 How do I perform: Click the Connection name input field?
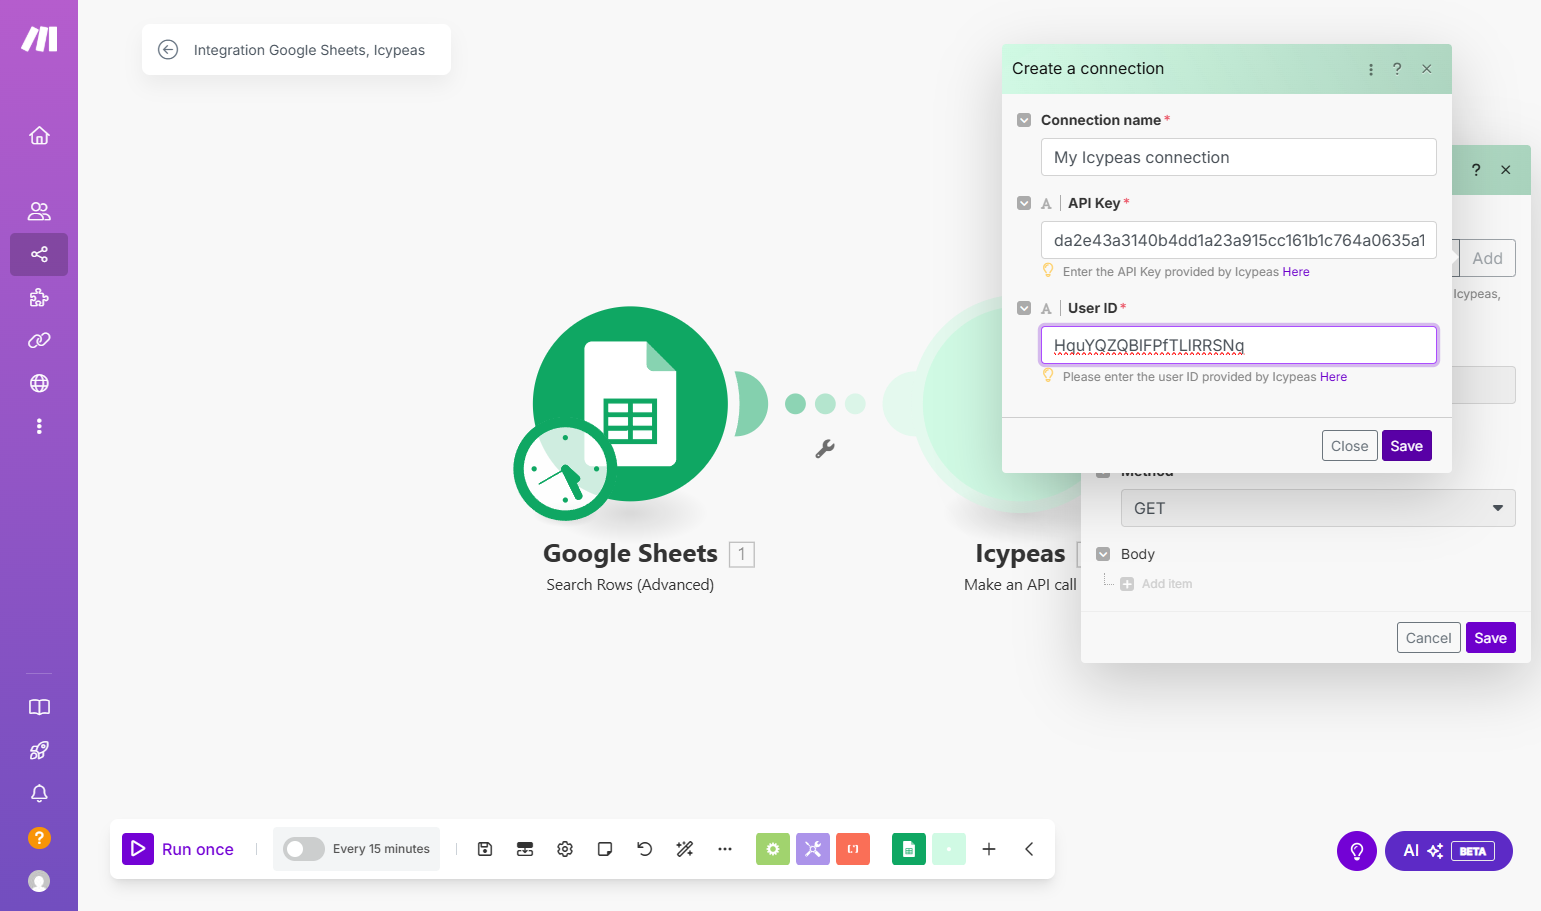[x=1239, y=157]
